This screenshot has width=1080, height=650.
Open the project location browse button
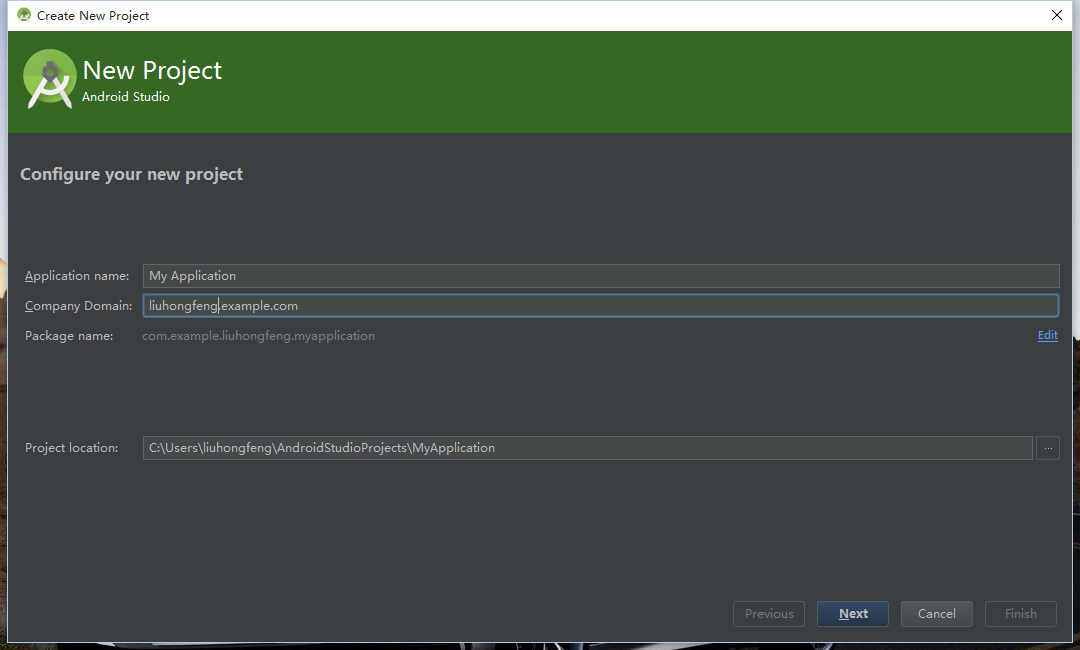click(x=1048, y=448)
